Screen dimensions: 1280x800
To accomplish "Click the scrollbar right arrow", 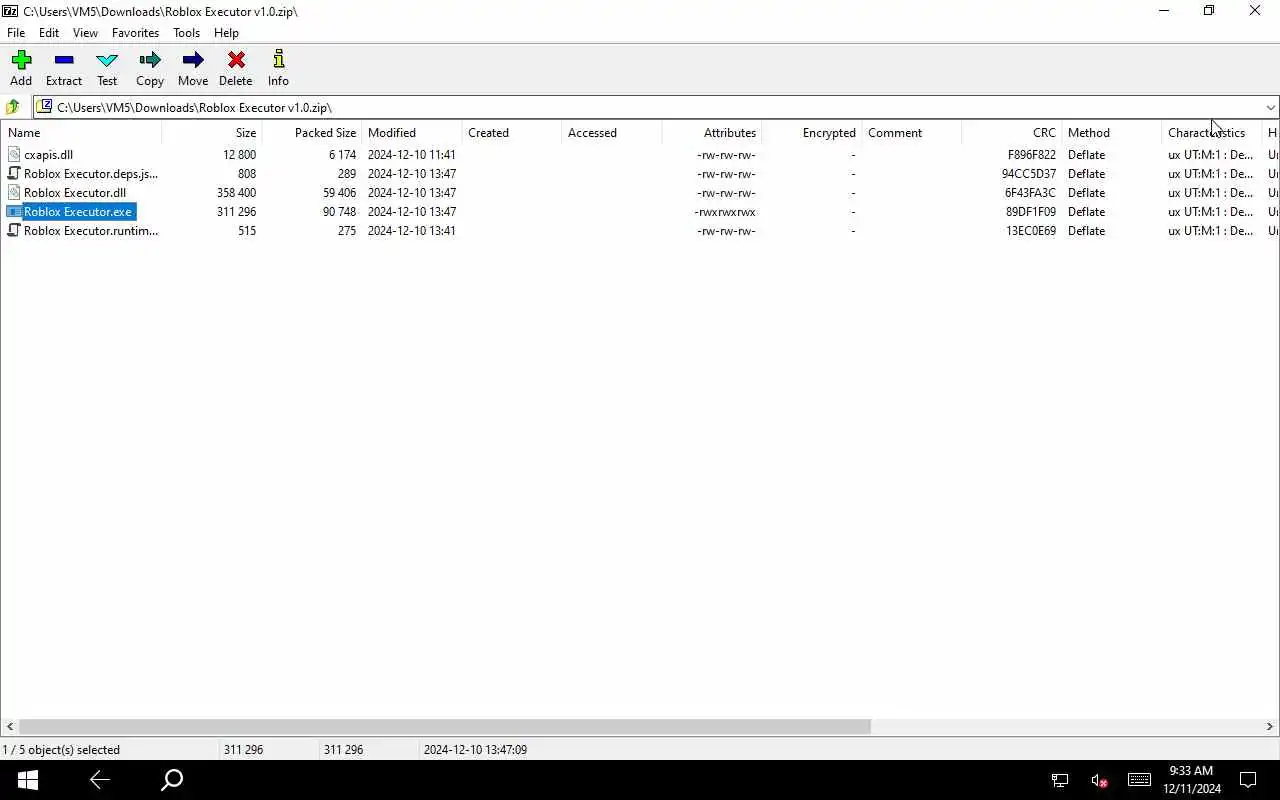I will point(1270,727).
